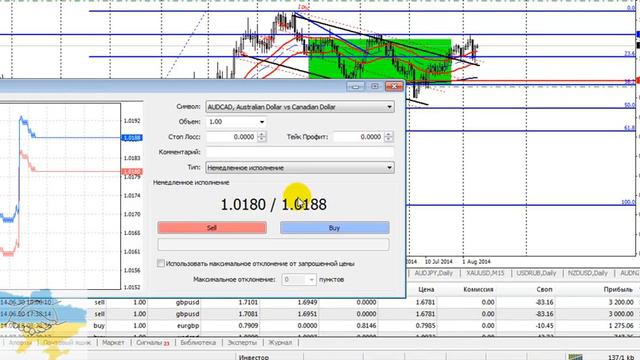Open the Символ dropdown showing AUDCAD
640x360 pixels.
click(300, 107)
